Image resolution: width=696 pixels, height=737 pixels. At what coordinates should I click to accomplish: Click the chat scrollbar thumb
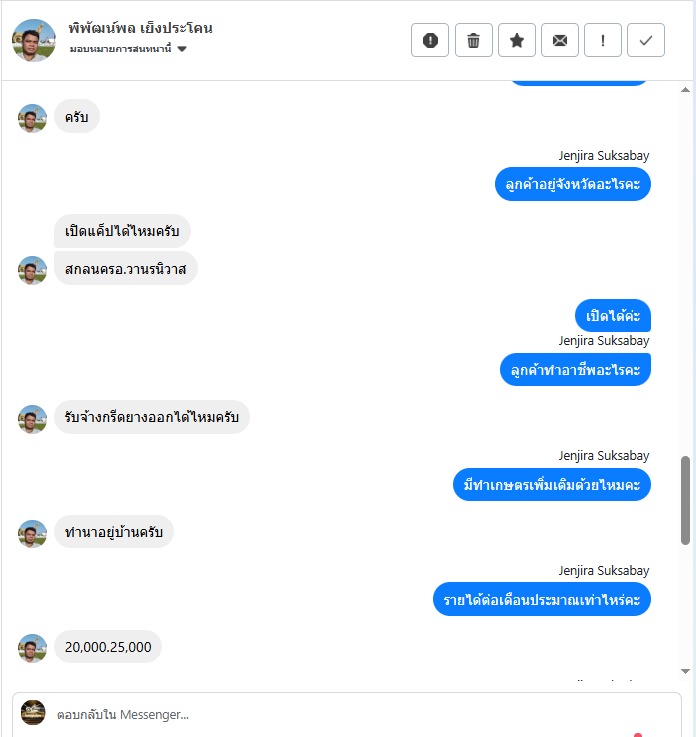click(x=685, y=500)
